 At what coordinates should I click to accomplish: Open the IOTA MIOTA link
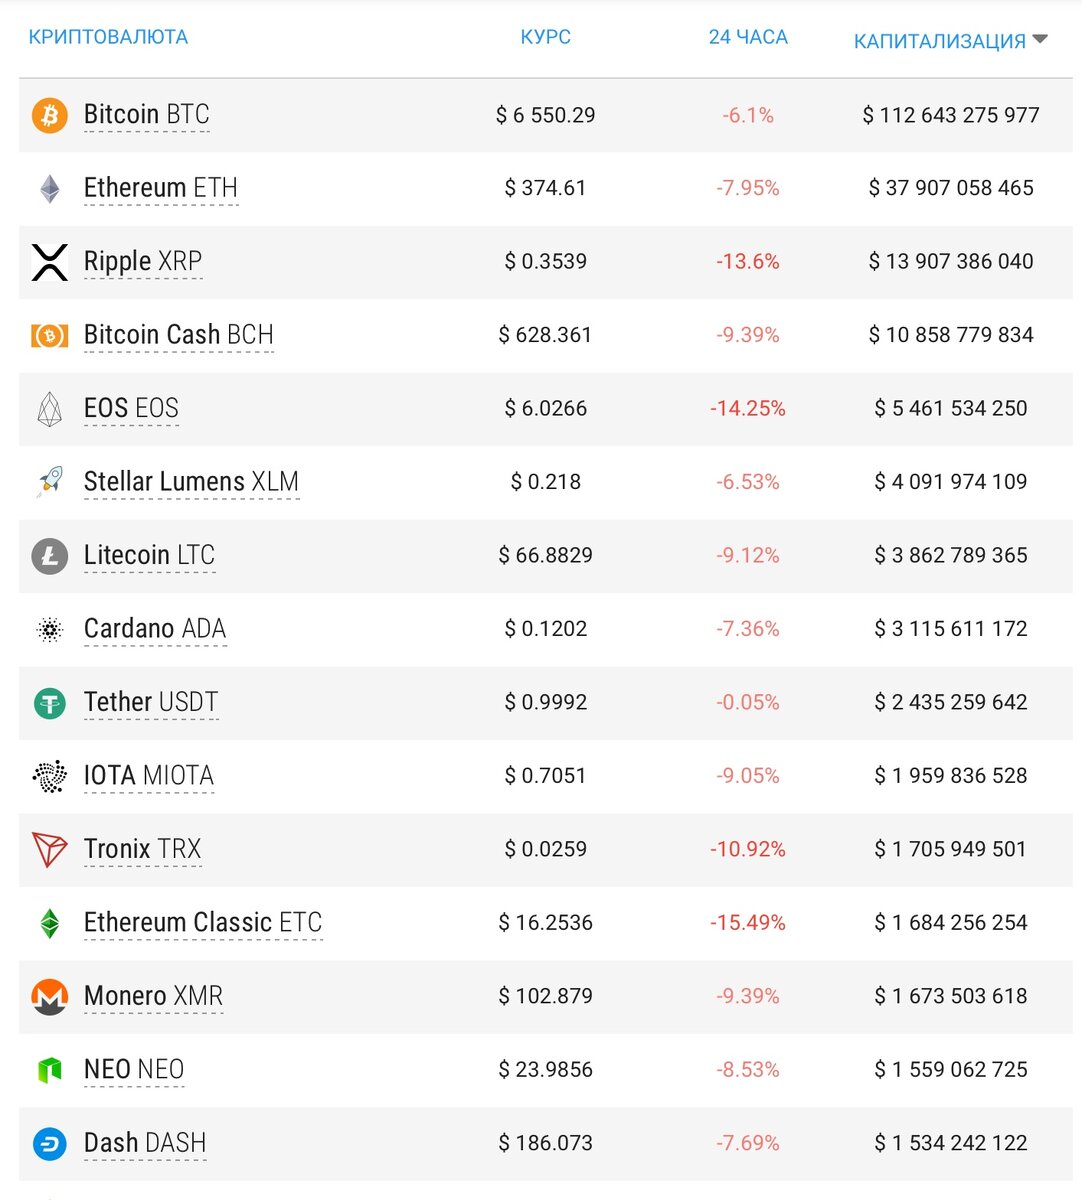pyautogui.click(x=149, y=776)
